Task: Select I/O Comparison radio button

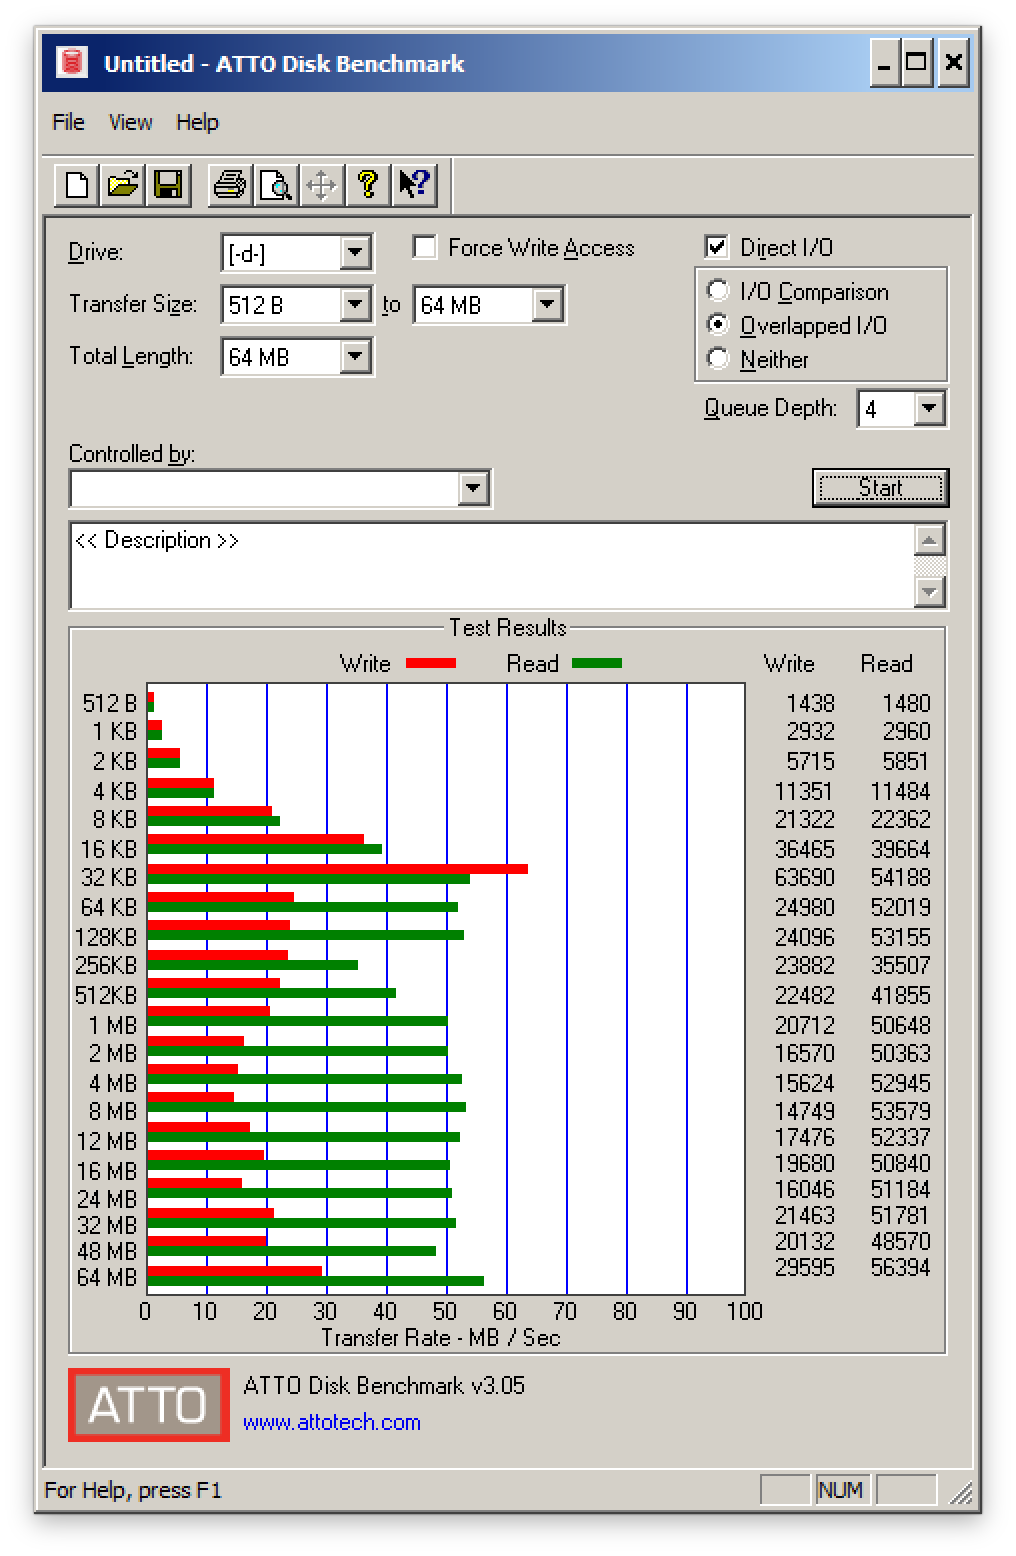Action: coord(718,291)
